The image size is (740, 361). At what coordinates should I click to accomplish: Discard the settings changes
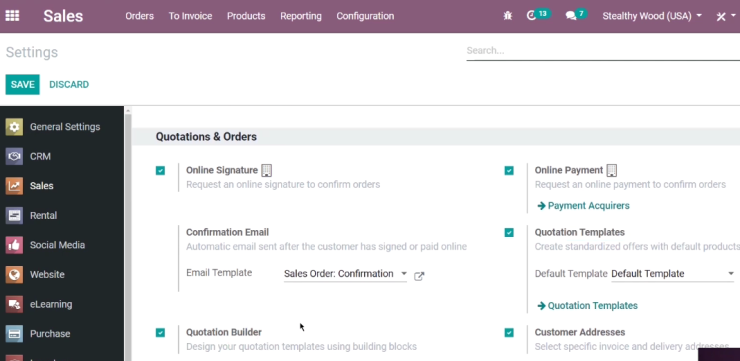pos(69,84)
